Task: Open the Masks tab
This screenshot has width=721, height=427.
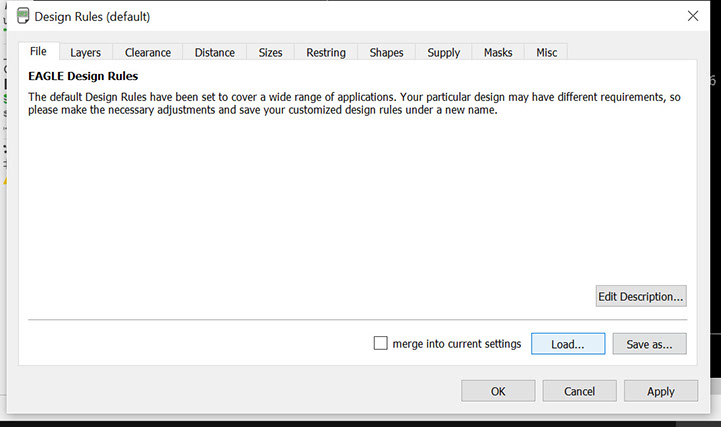Action: (x=498, y=52)
